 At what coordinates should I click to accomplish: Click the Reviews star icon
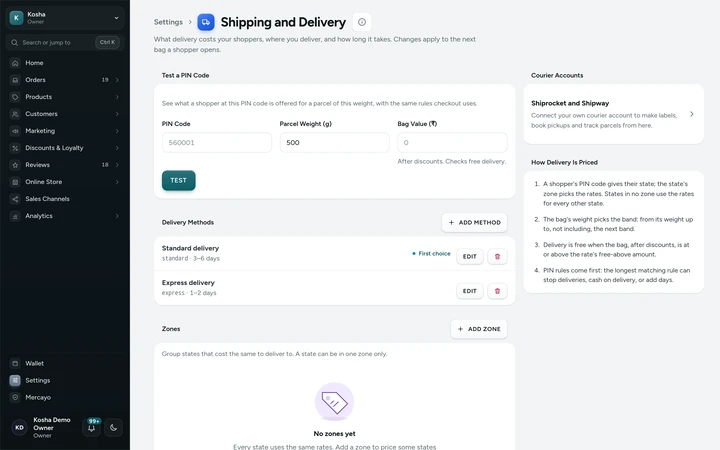tap(15, 165)
